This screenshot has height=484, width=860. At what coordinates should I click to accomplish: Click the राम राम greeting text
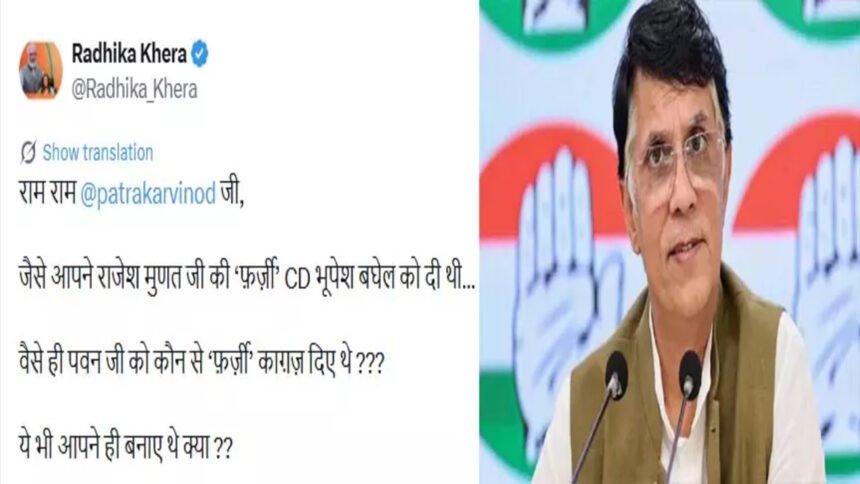click(47, 195)
